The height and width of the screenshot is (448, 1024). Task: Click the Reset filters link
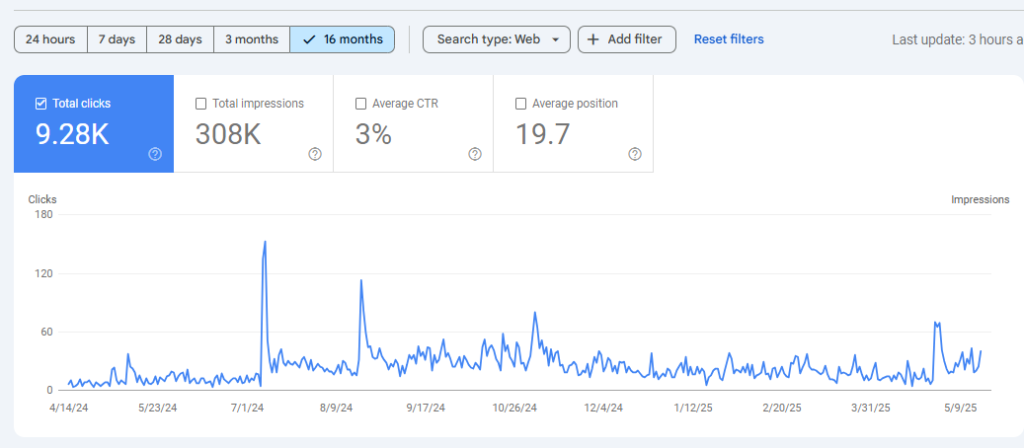[729, 39]
